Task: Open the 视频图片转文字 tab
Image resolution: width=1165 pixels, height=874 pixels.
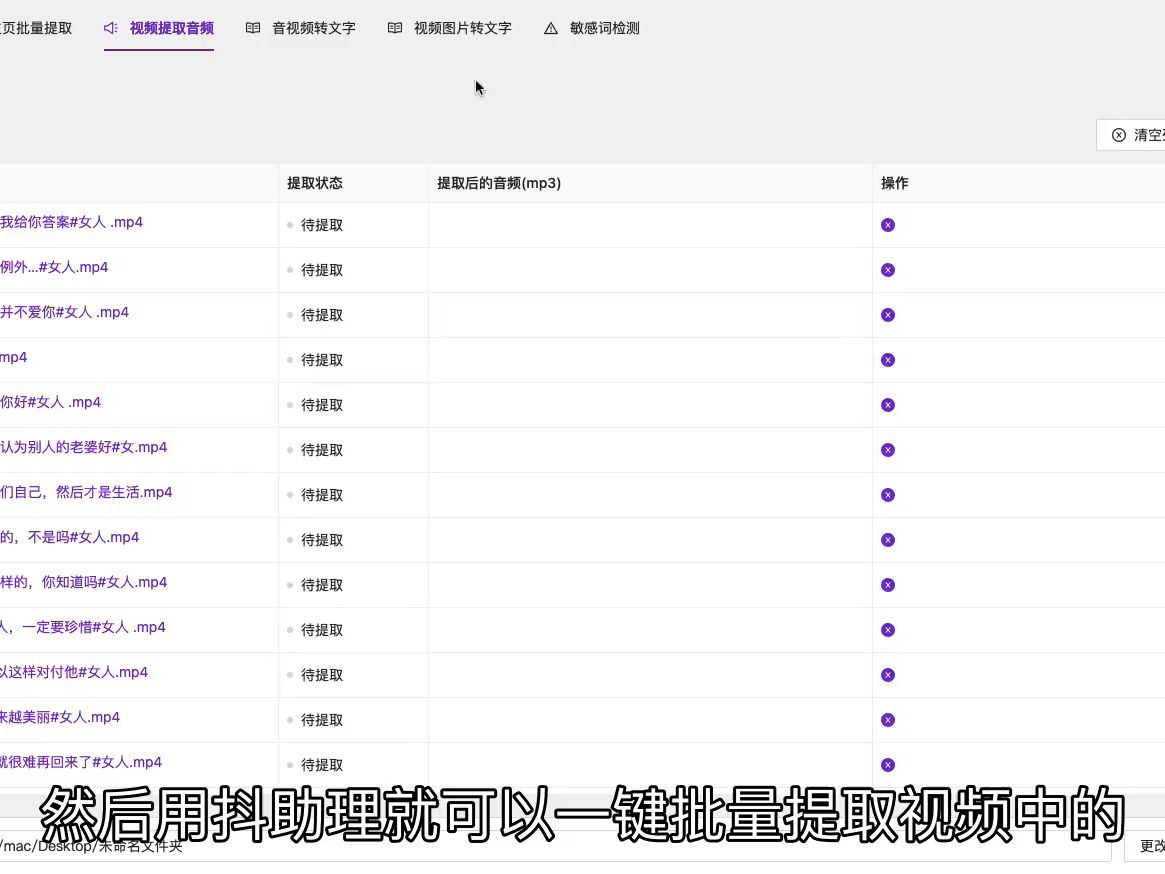Action: pyautogui.click(x=450, y=28)
